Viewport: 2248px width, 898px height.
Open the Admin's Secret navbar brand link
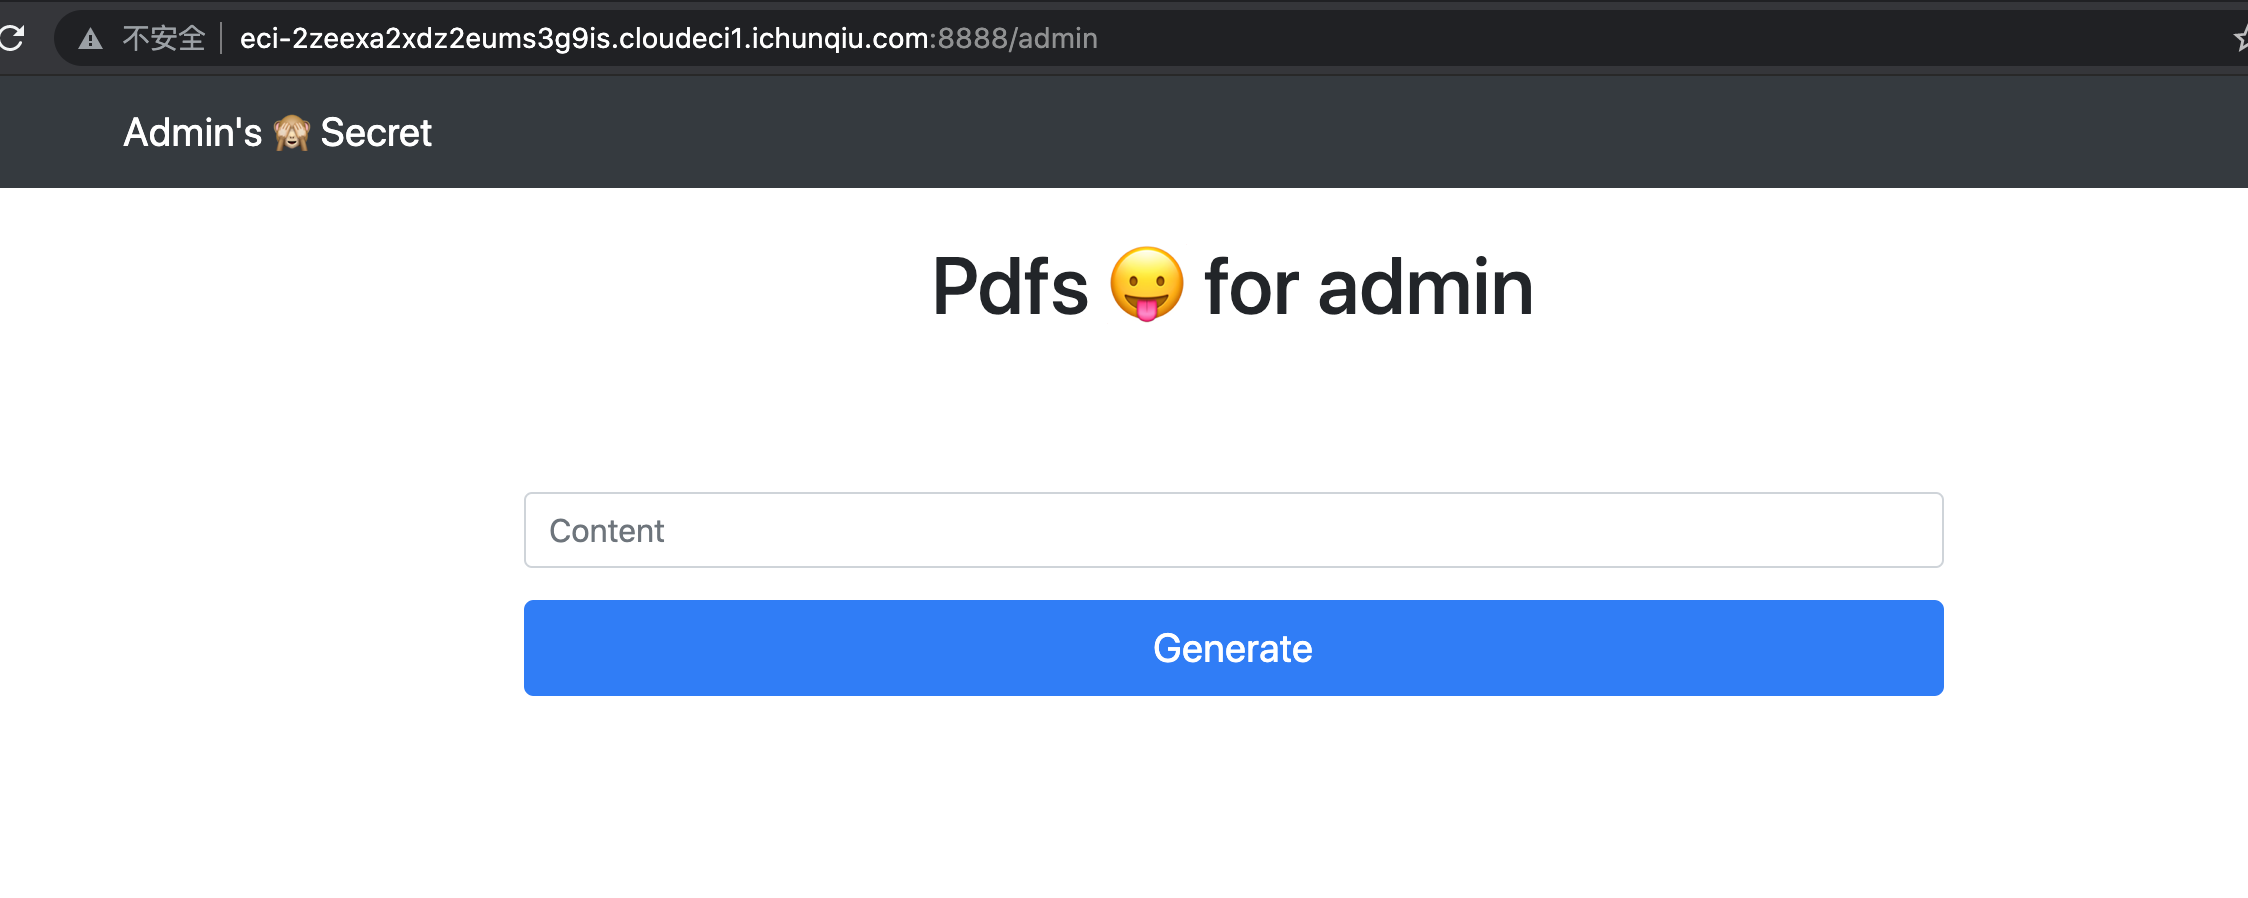pos(278,132)
